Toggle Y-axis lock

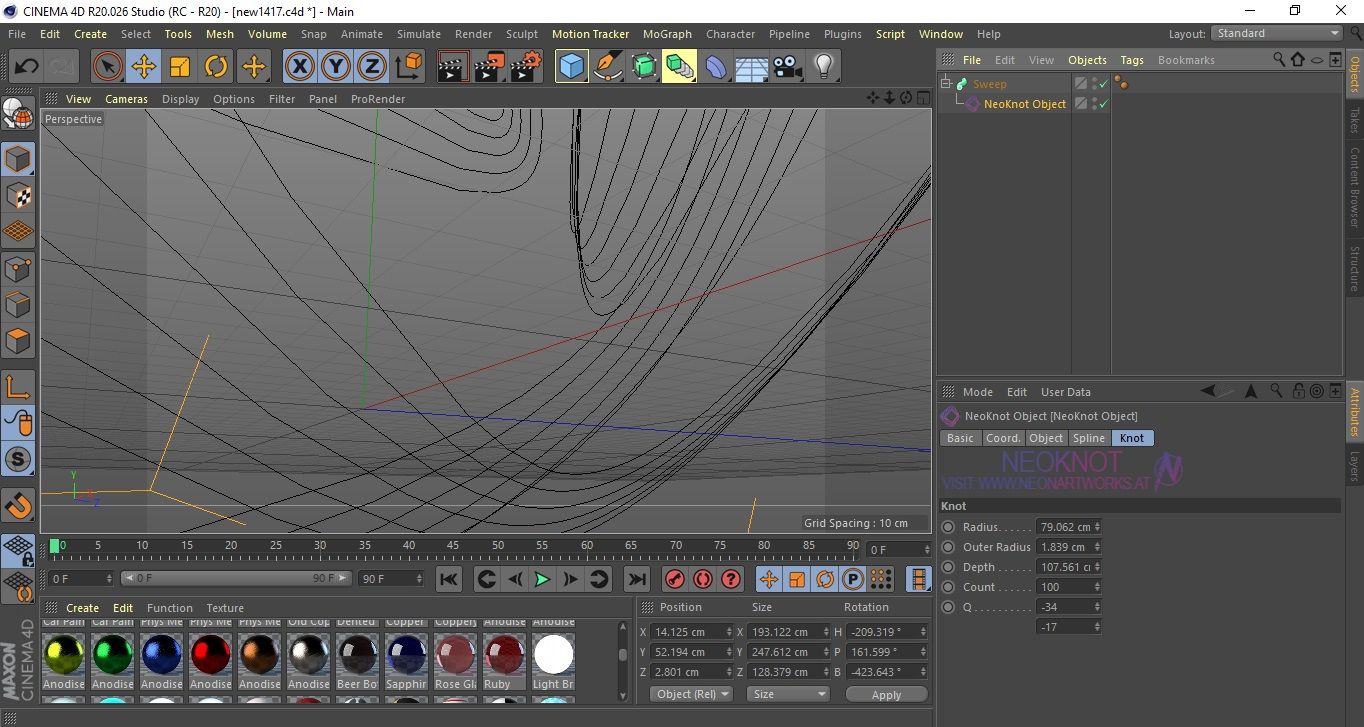coord(335,67)
